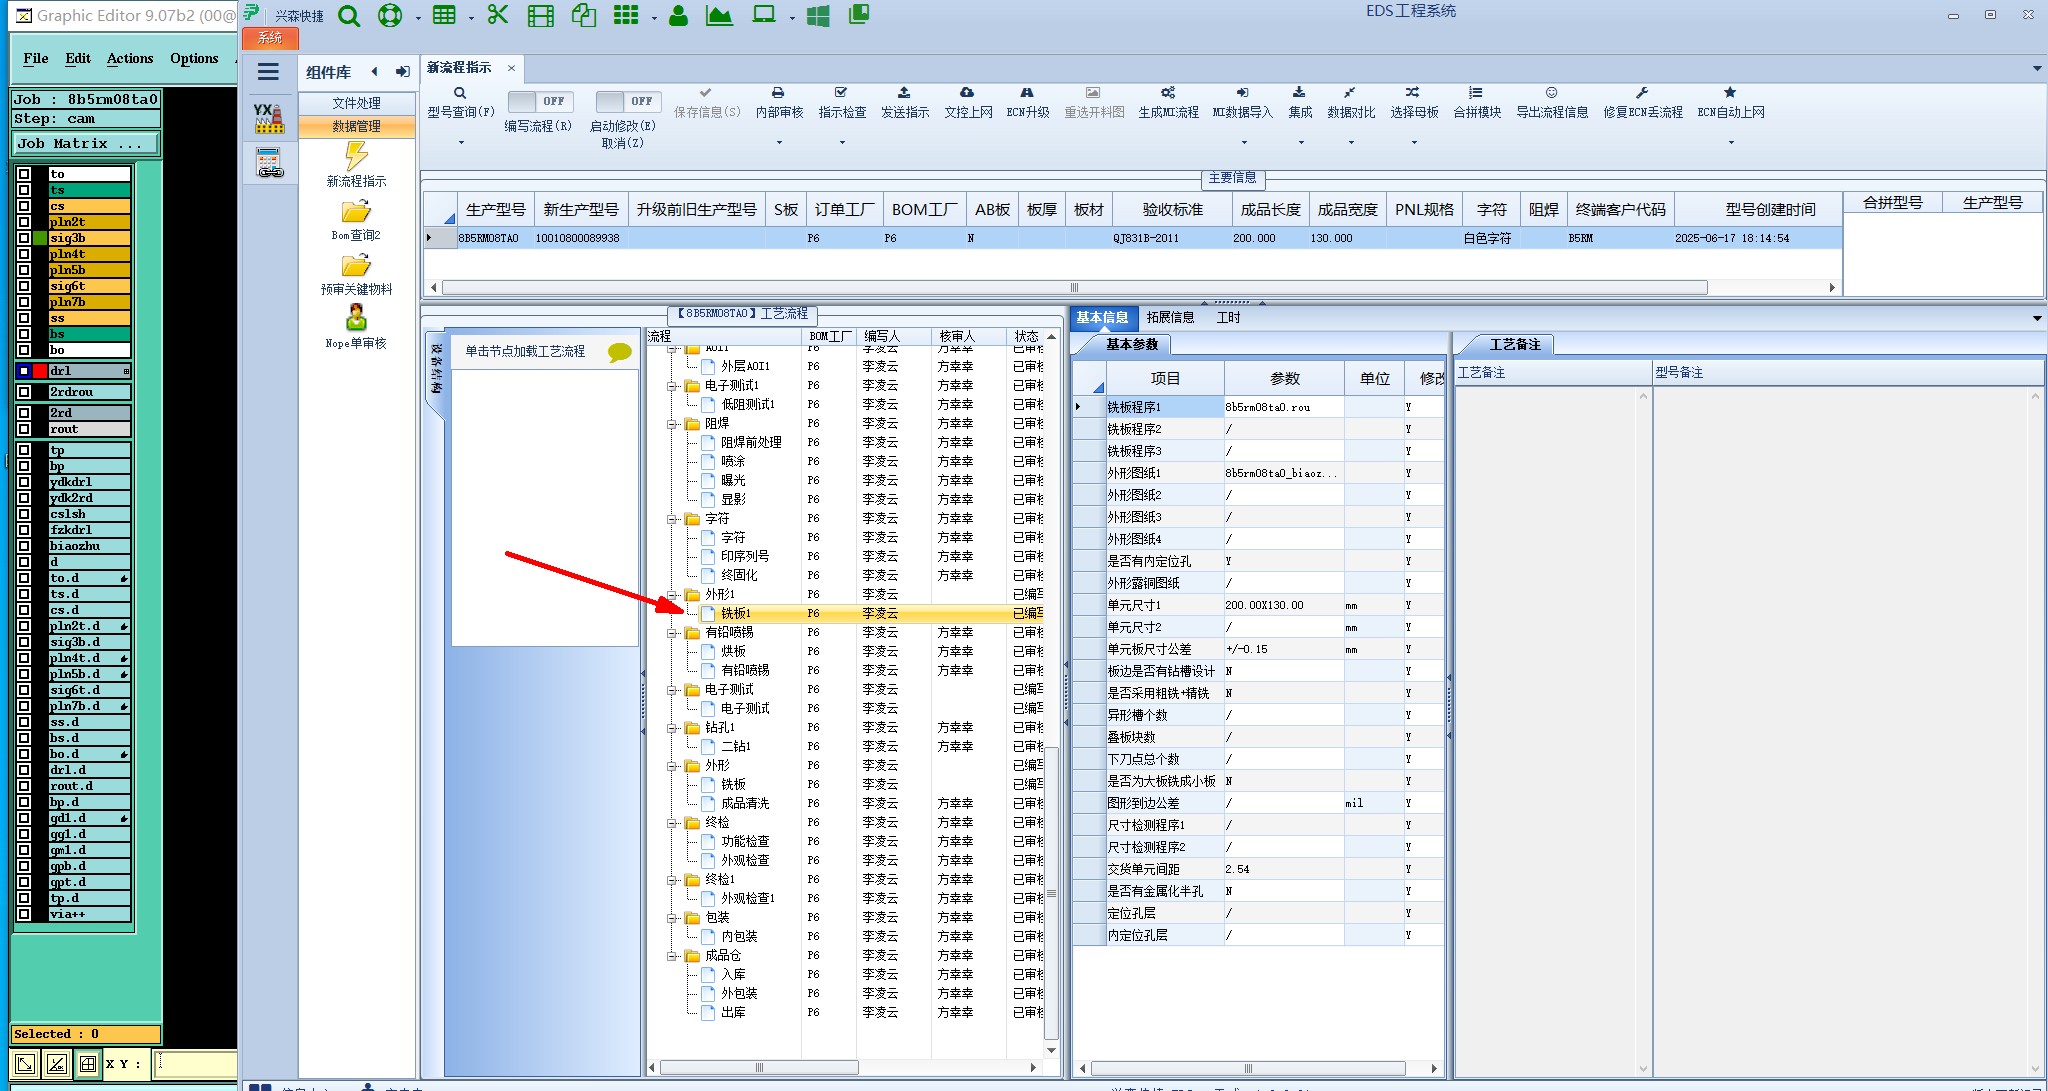Click the green user person icon
Screen dimensions: 2048x1091
(x=678, y=16)
